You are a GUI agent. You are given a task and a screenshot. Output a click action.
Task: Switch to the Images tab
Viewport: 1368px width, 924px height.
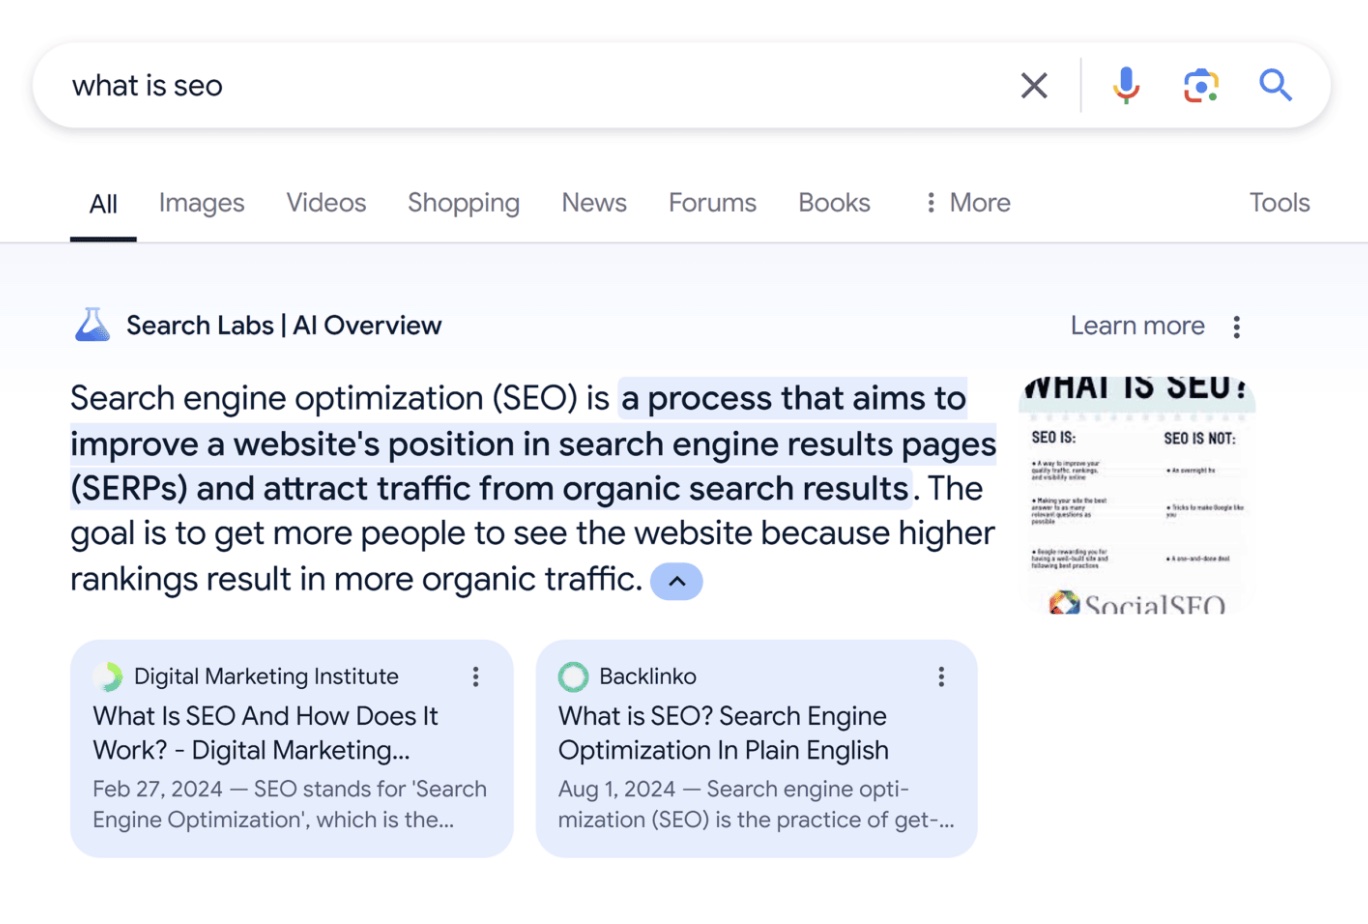click(x=201, y=203)
